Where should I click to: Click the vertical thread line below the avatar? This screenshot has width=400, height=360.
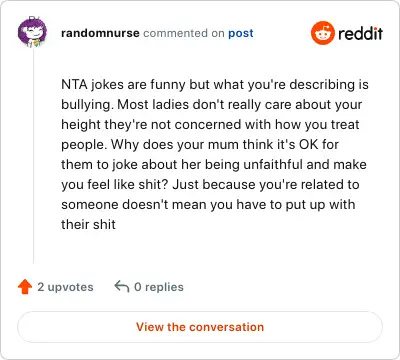pyautogui.click(x=33, y=155)
